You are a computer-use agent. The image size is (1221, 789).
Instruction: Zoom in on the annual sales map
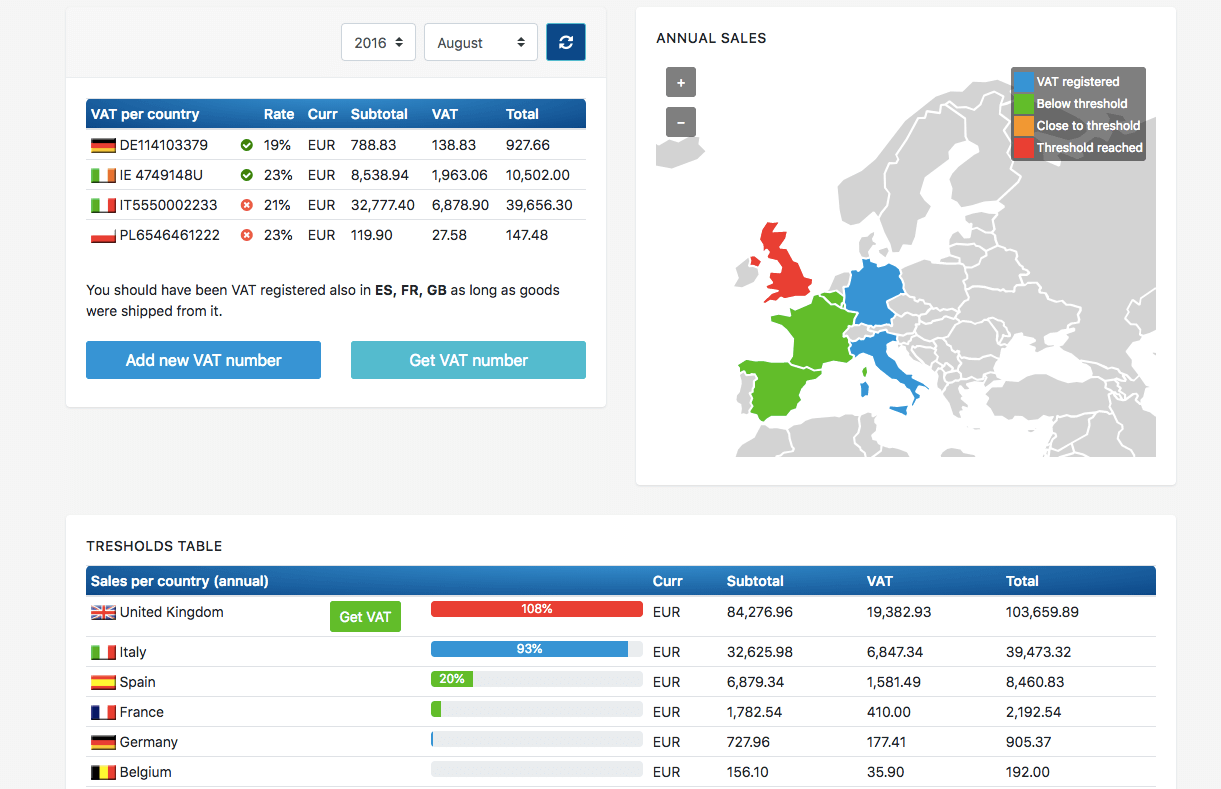[680, 82]
